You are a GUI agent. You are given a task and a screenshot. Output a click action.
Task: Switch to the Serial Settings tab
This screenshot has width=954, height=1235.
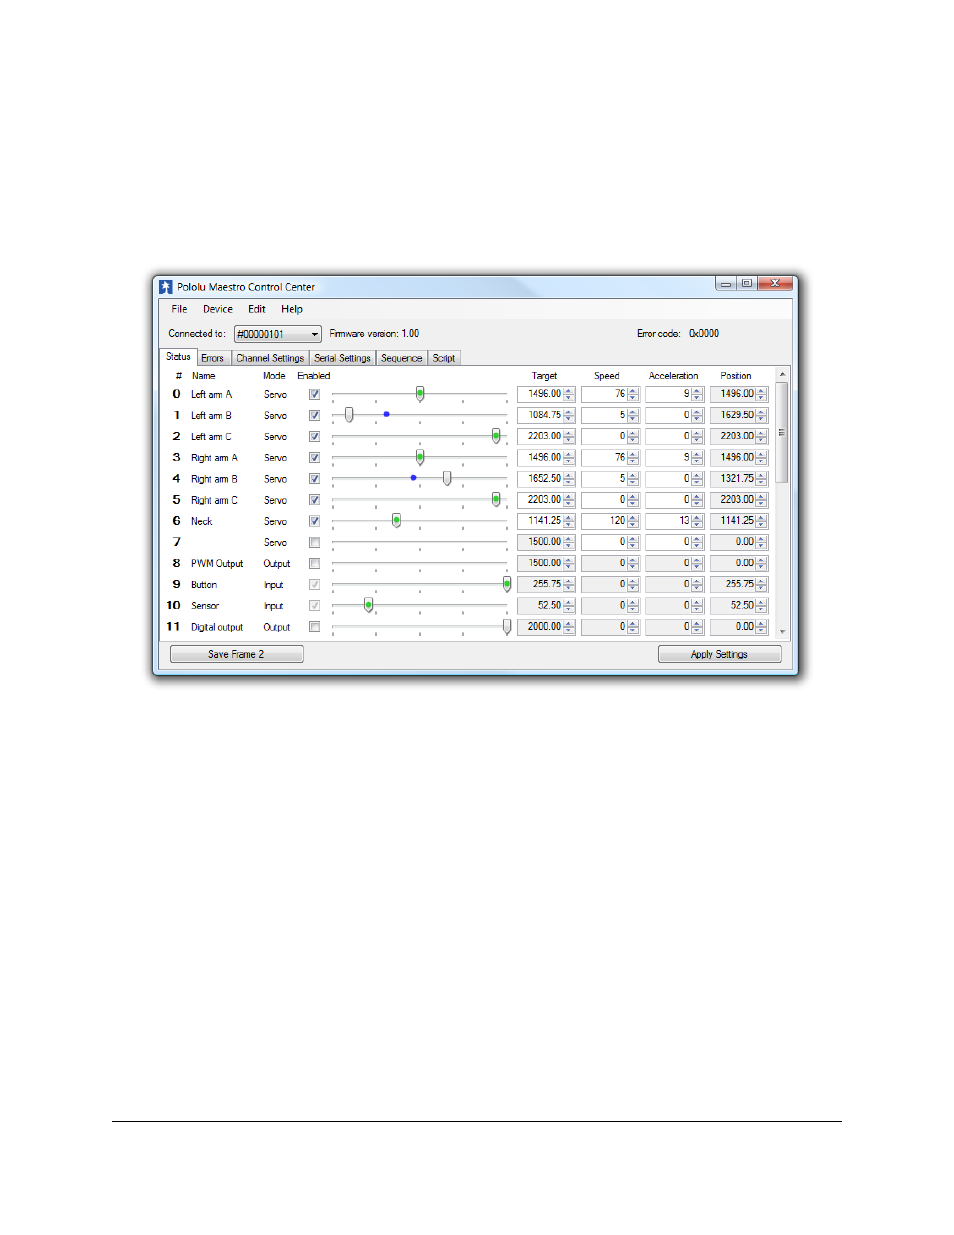[x=342, y=358]
